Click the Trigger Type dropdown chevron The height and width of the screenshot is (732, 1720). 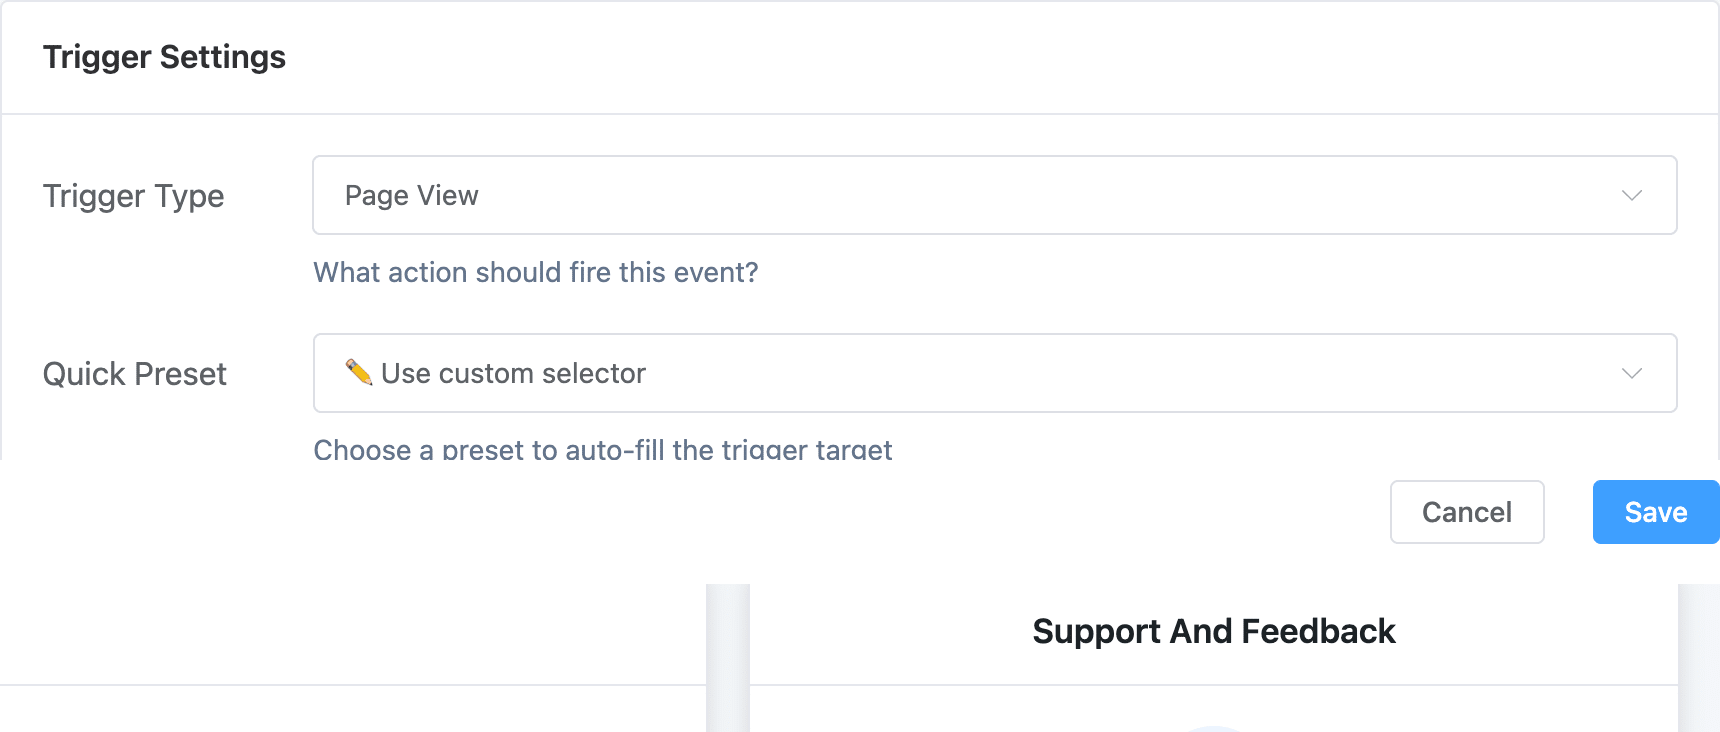coord(1630,195)
